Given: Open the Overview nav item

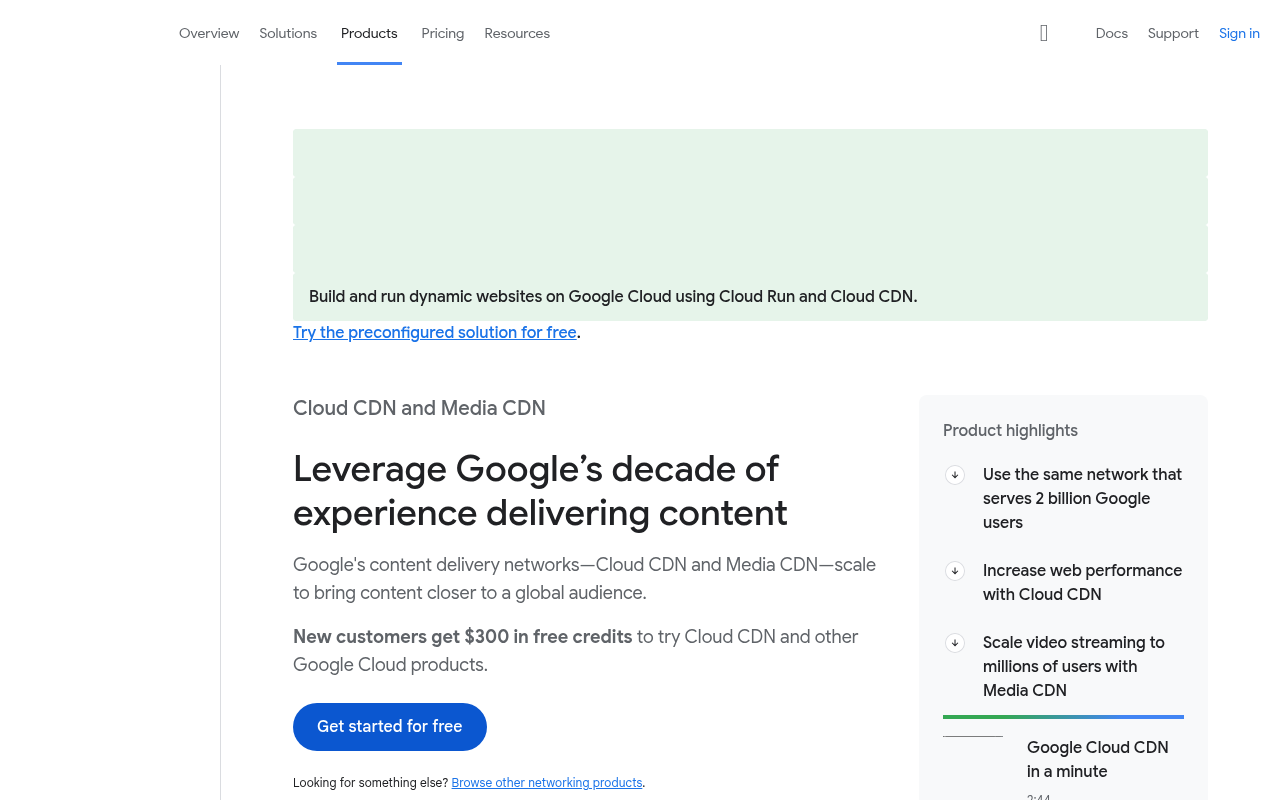Looking at the screenshot, I should click(209, 33).
